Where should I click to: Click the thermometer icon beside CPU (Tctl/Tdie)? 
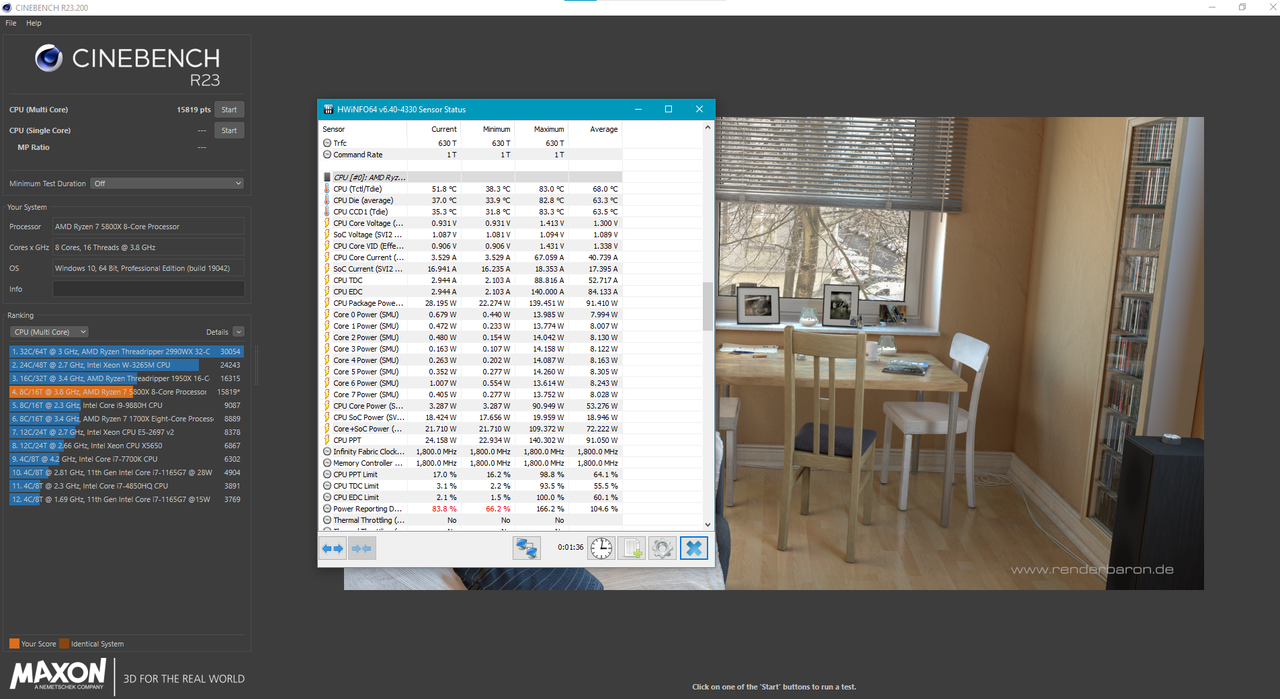pyautogui.click(x=327, y=189)
